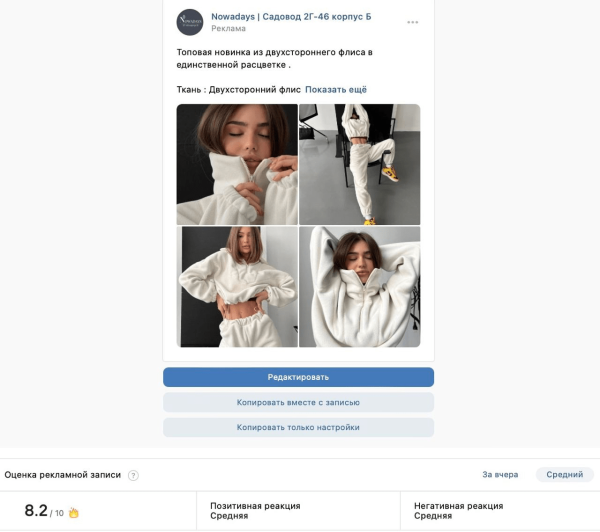
Task: Click Копировать вместе с записью button
Action: (x=298, y=402)
